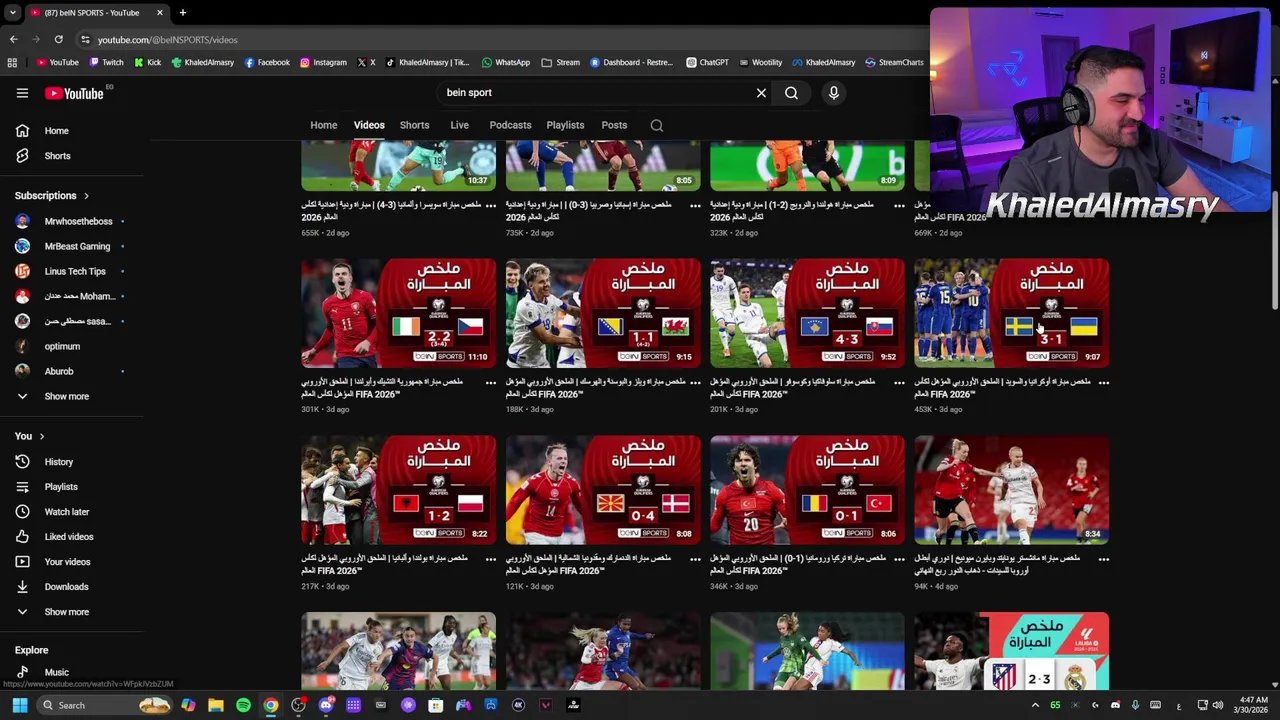Open Linus Tech Tips subscription channel

72,271
